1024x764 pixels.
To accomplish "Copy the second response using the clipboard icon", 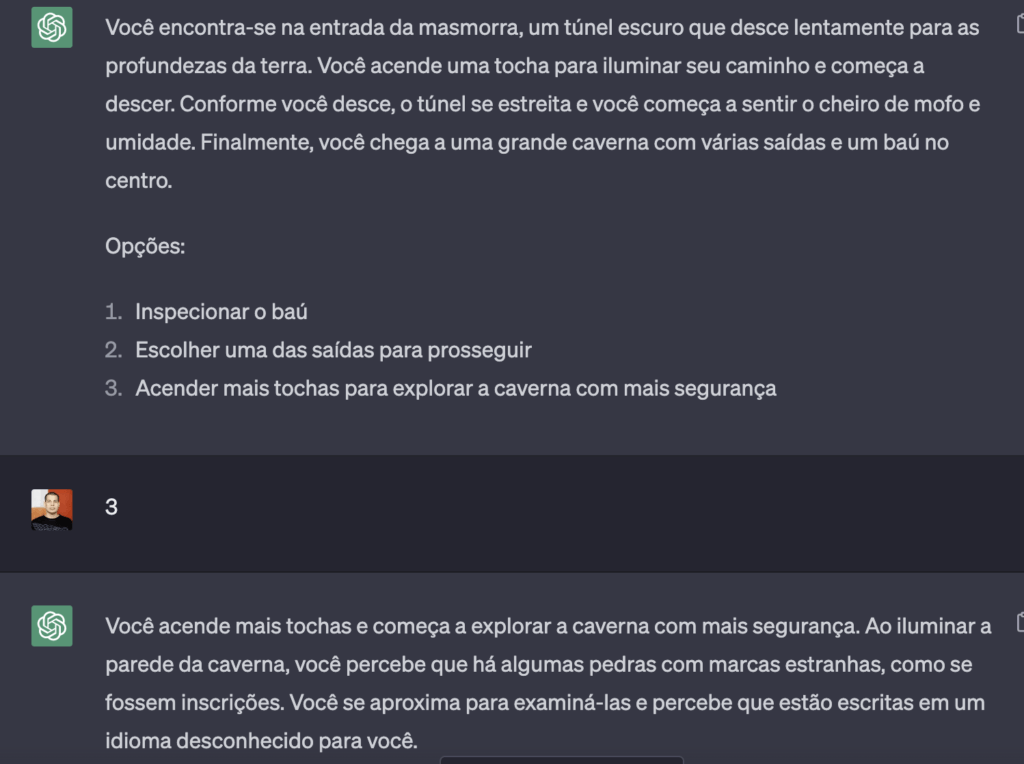I will (x=1020, y=622).
